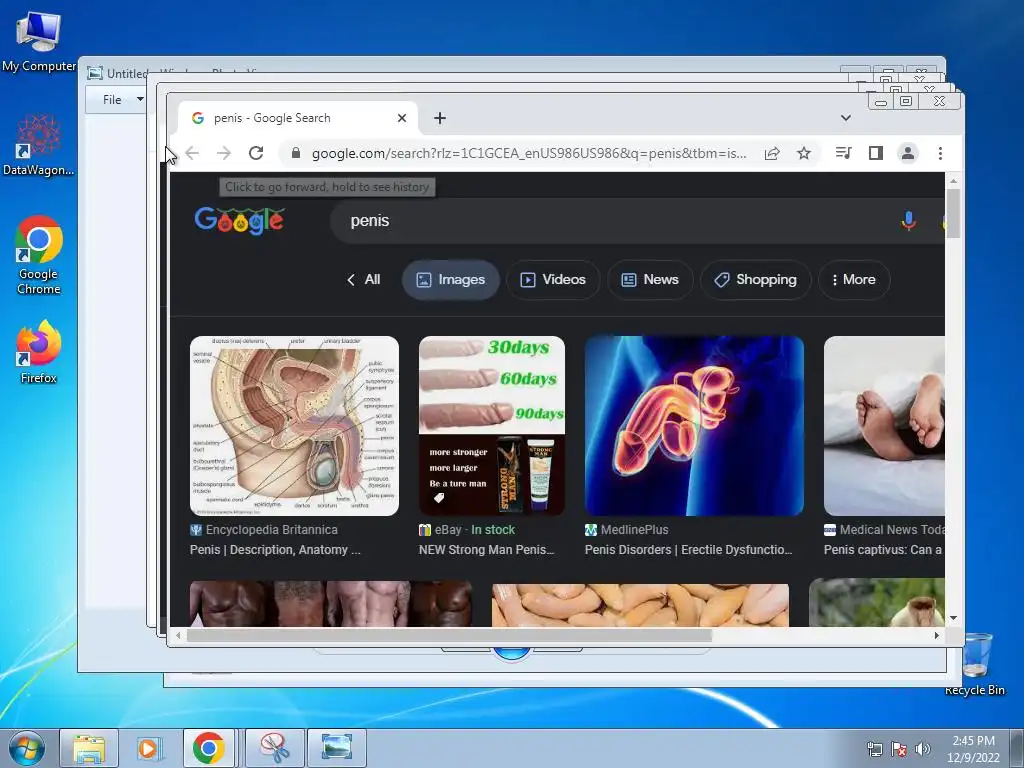This screenshot has width=1024, height=768.
Task: Reload the current page
Action: click(256, 153)
